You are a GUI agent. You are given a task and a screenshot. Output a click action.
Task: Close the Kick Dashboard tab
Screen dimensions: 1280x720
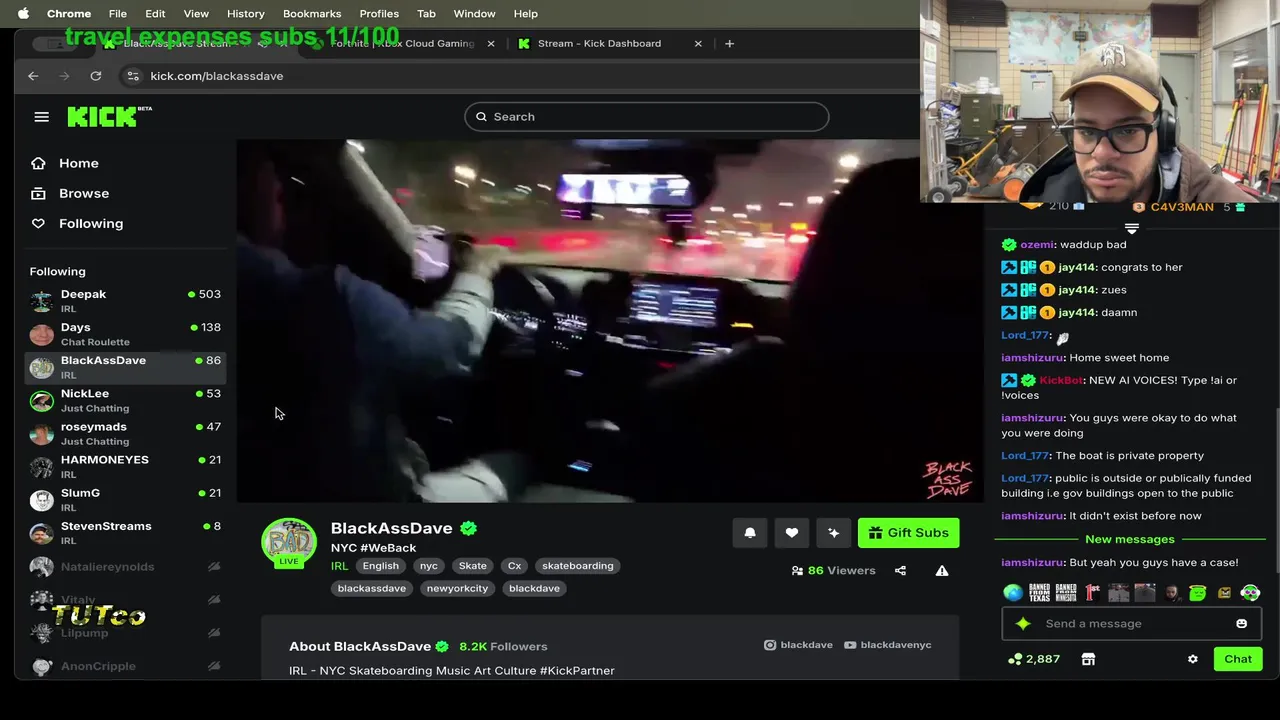click(698, 44)
